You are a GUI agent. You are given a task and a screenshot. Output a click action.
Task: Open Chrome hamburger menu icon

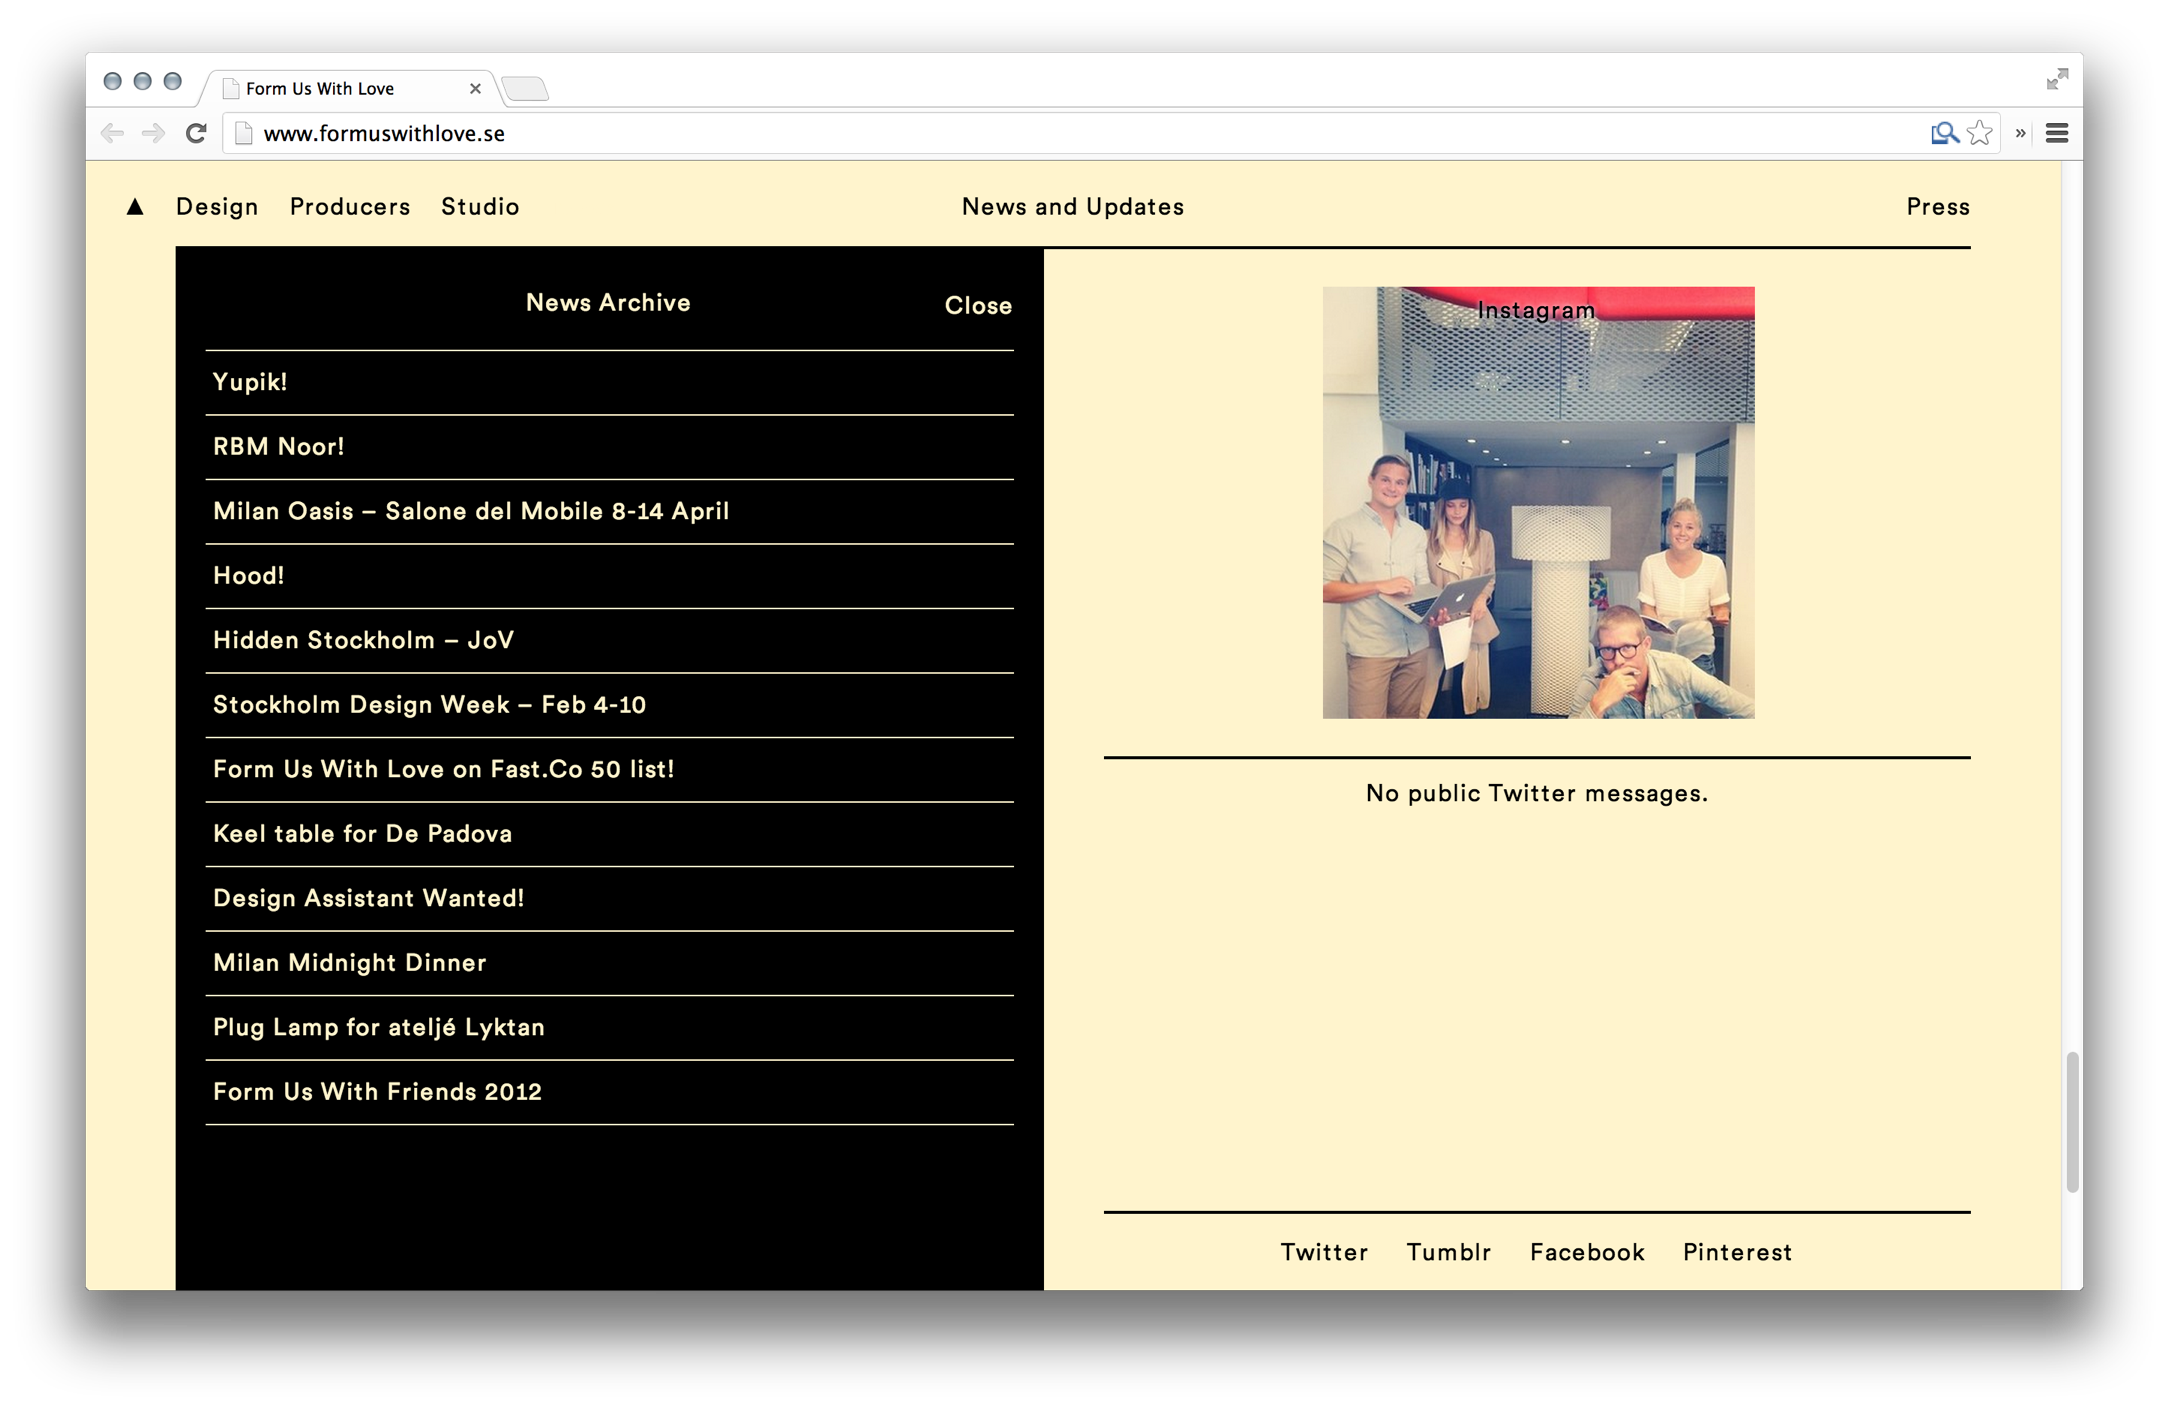[2056, 133]
